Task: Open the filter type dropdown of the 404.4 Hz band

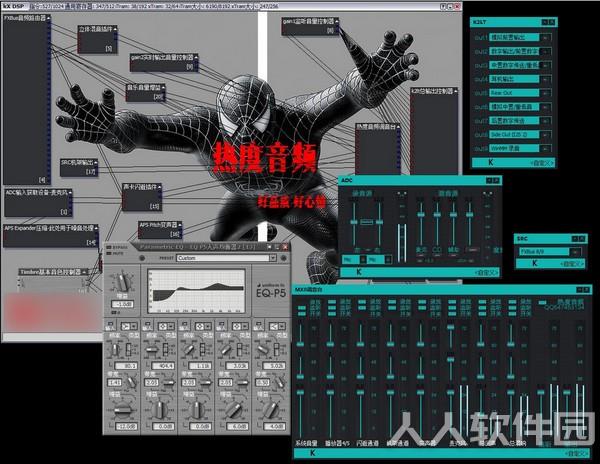Action: click(x=166, y=326)
